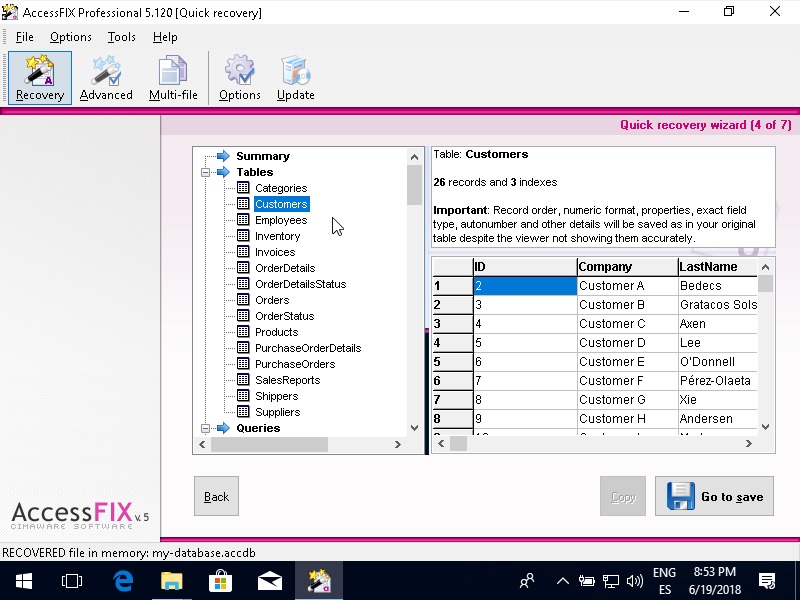Click the Update toolbar icon
Viewport: 800px width, 600px height.
tap(295, 77)
